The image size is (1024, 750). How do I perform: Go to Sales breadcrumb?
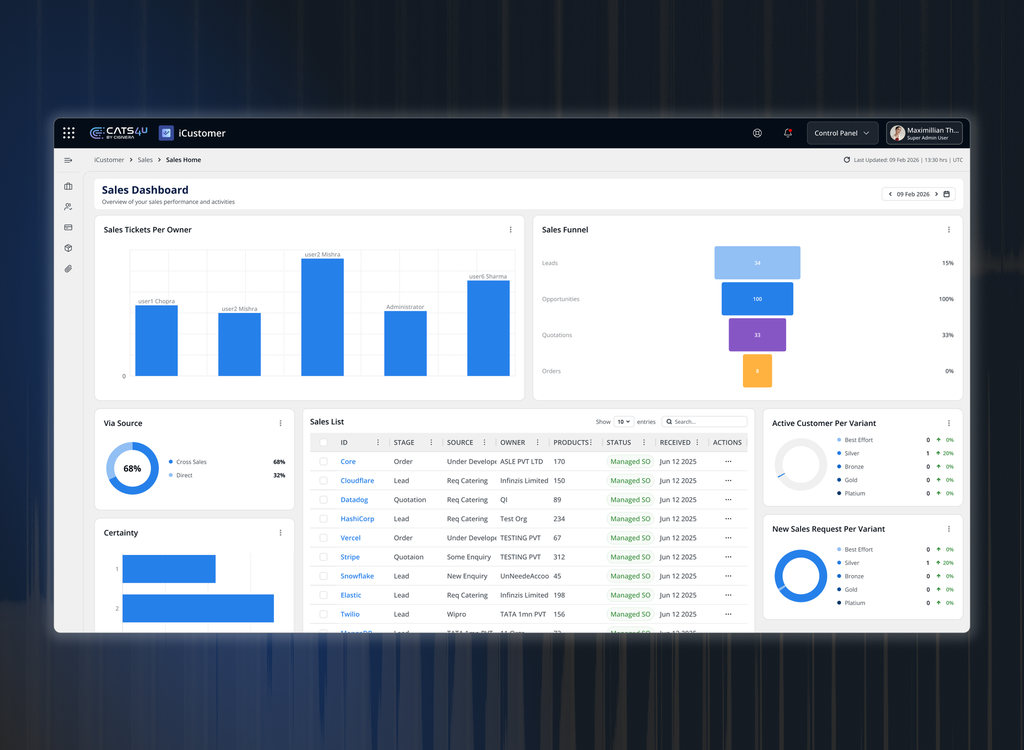click(145, 160)
